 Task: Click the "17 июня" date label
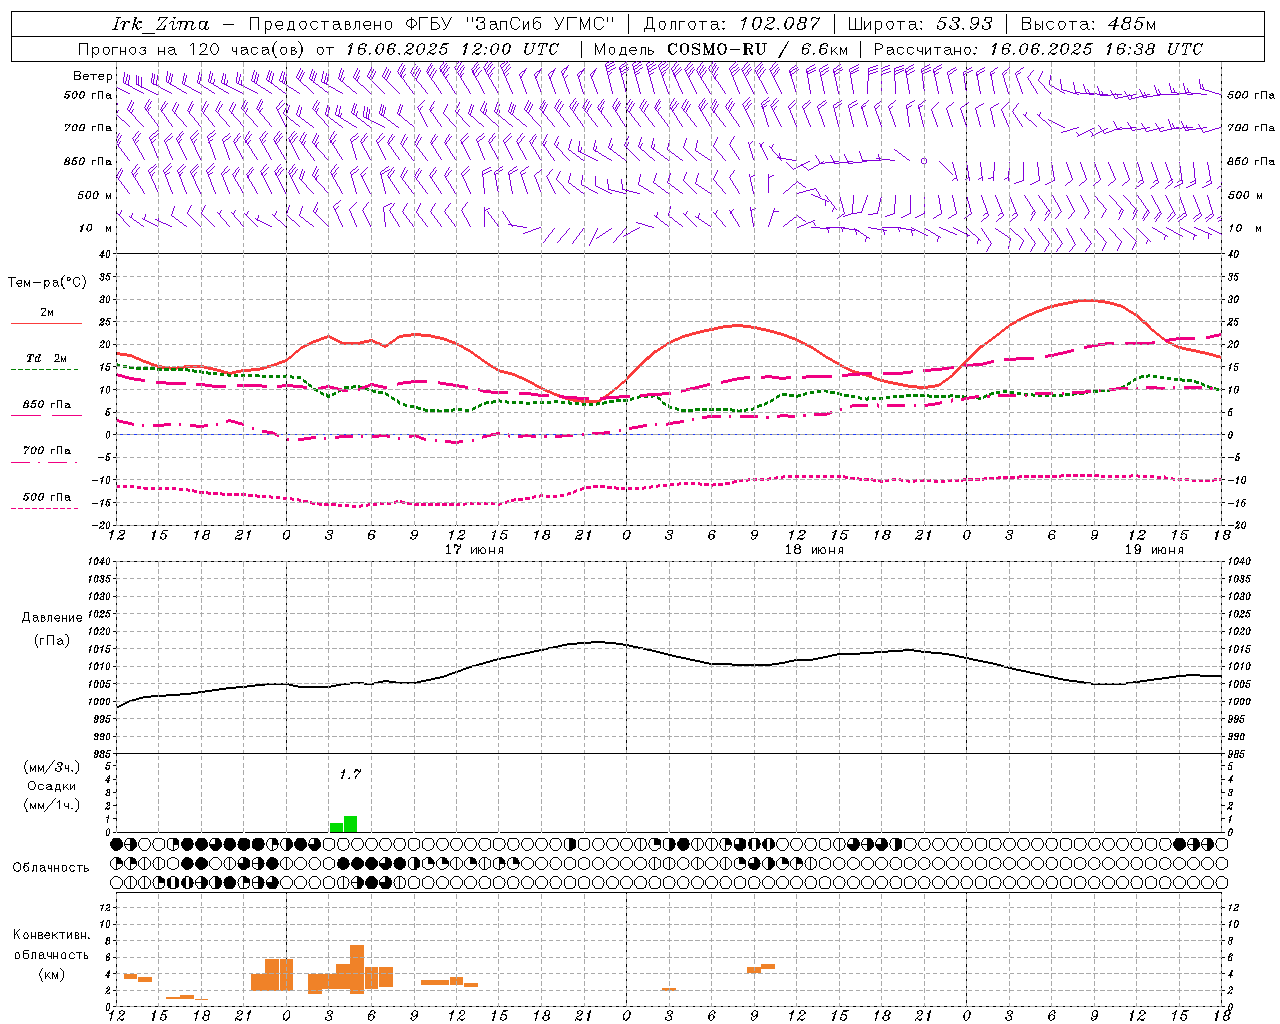[x=474, y=550]
